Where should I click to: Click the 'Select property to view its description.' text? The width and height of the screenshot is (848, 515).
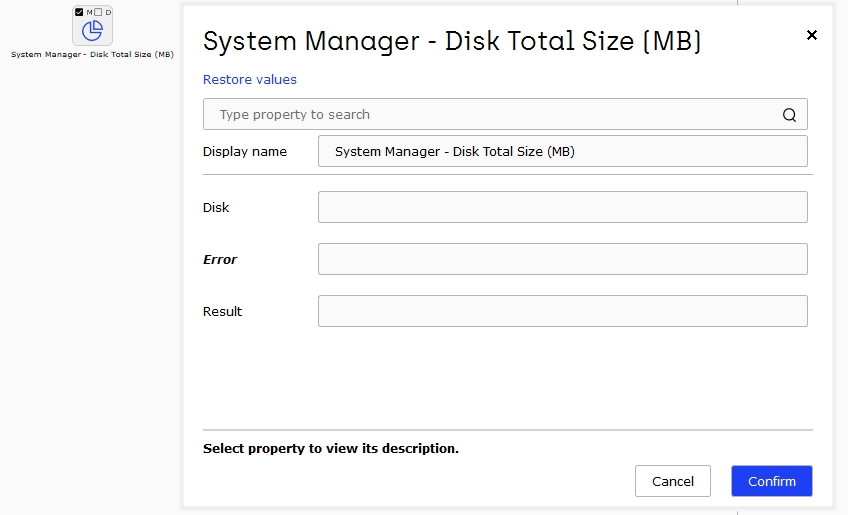coord(330,448)
